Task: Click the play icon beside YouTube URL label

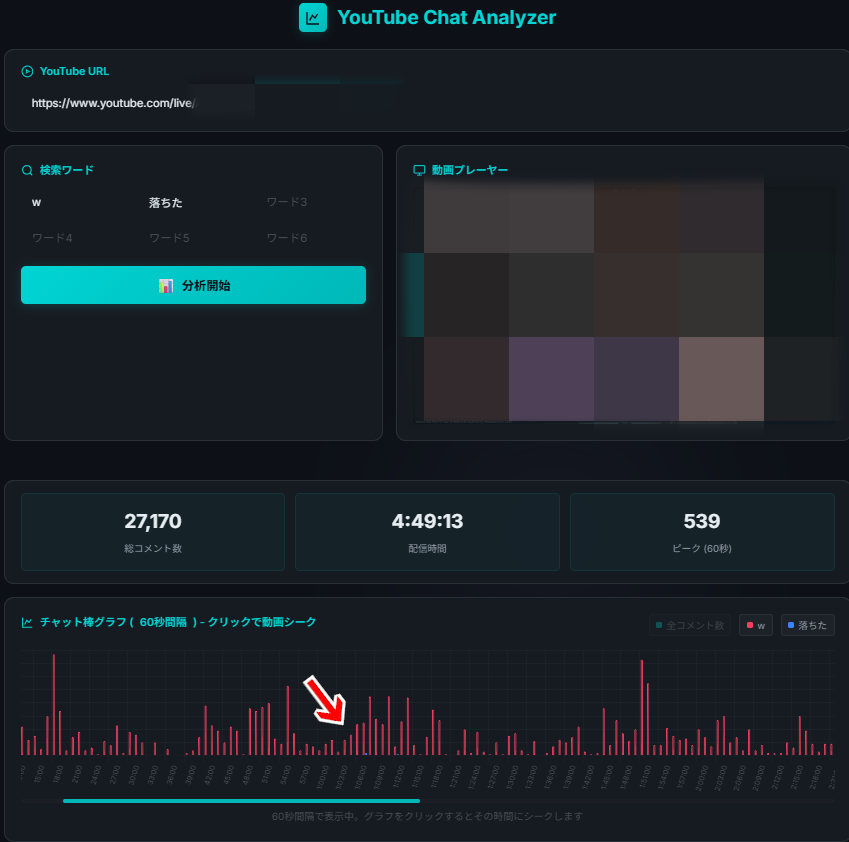Action: click(27, 71)
